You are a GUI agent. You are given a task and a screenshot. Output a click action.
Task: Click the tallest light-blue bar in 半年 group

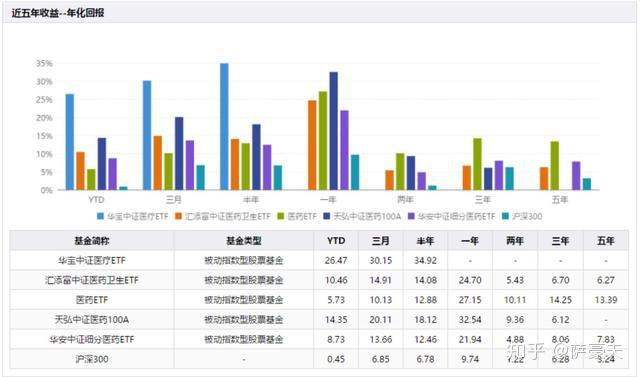pos(224,126)
